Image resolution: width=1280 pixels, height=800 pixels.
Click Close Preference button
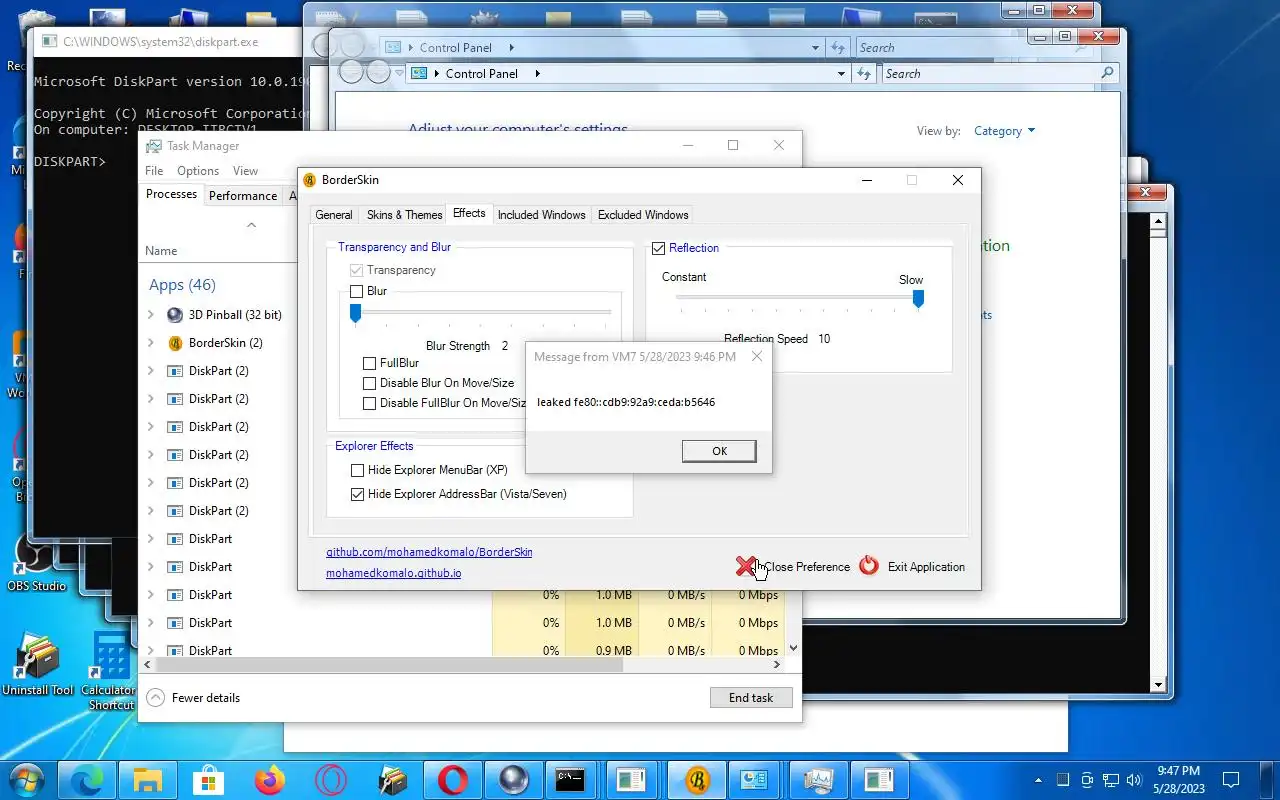(793, 567)
